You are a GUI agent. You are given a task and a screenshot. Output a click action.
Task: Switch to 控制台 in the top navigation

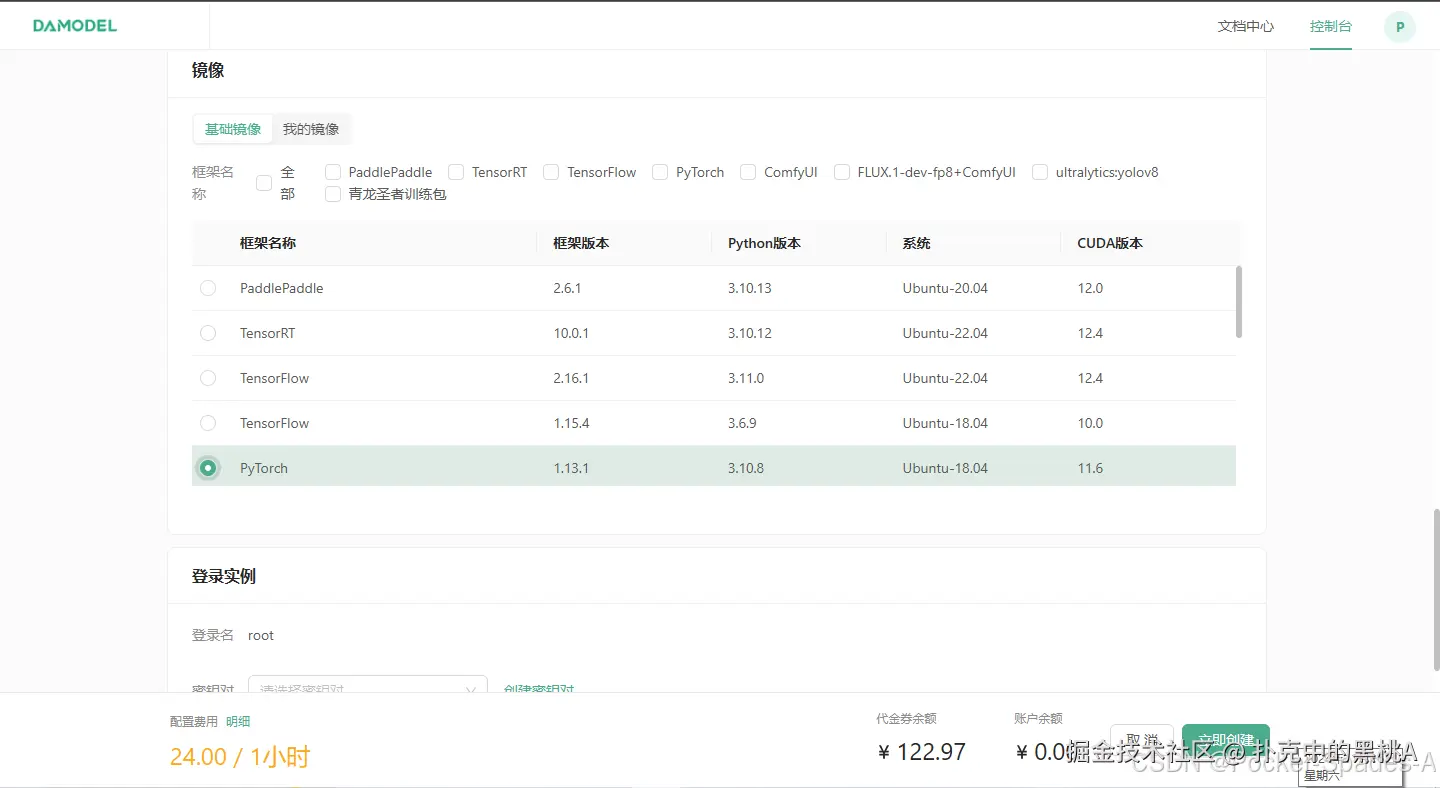pos(1331,26)
